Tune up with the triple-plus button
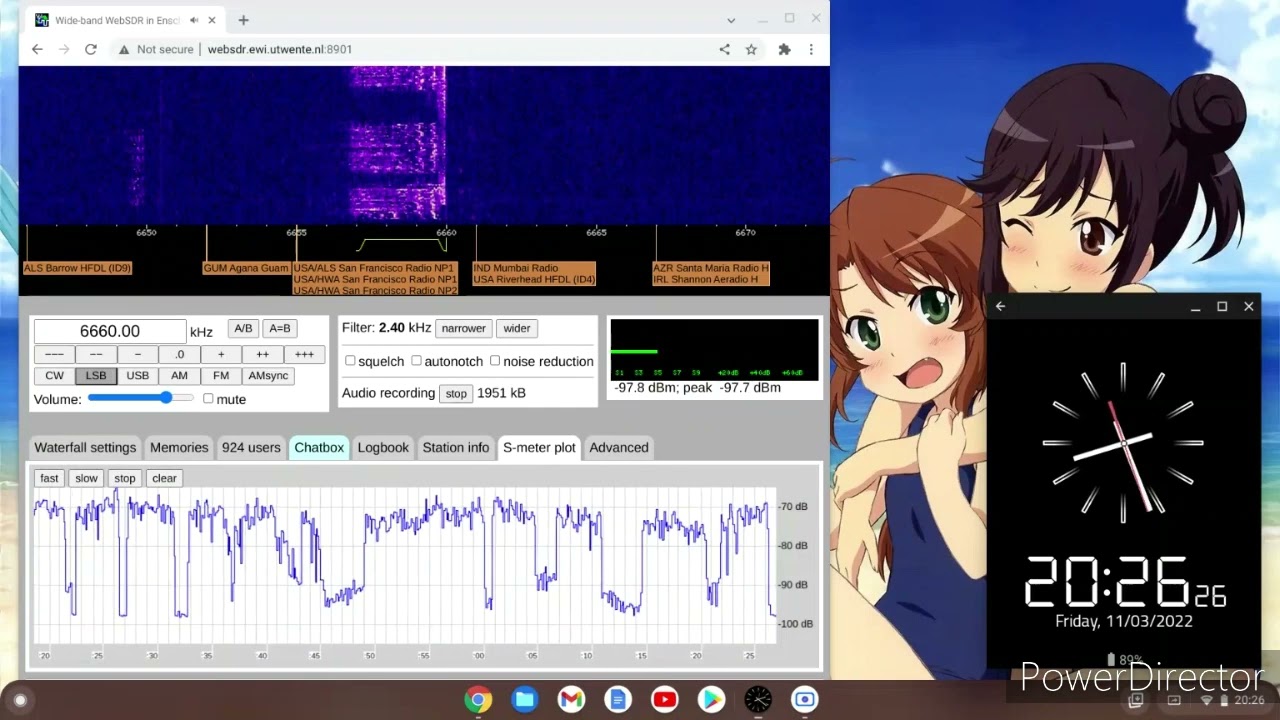Viewport: 1280px width, 720px height. tap(304, 354)
